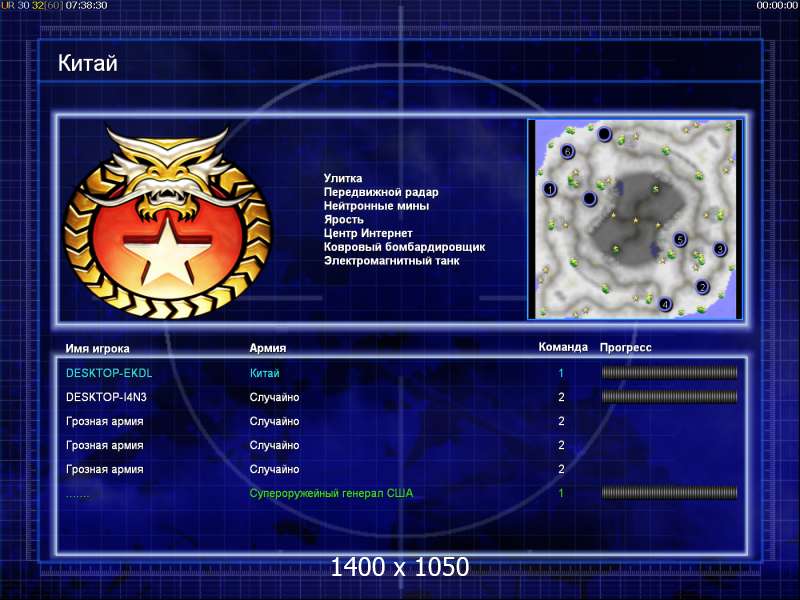The height and width of the screenshot is (600, 800).
Task: Click the "Имя игрока" column header
Action: pyautogui.click(x=97, y=348)
